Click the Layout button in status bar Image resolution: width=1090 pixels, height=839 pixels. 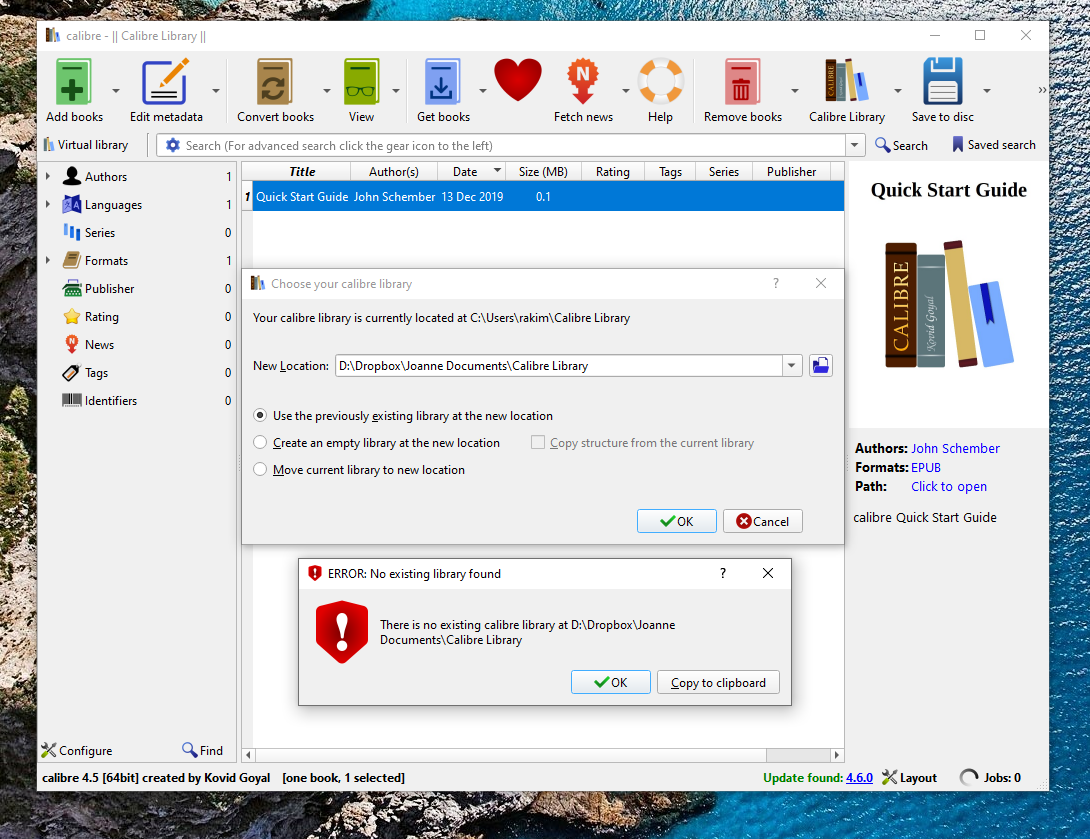click(x=909, y=777)
